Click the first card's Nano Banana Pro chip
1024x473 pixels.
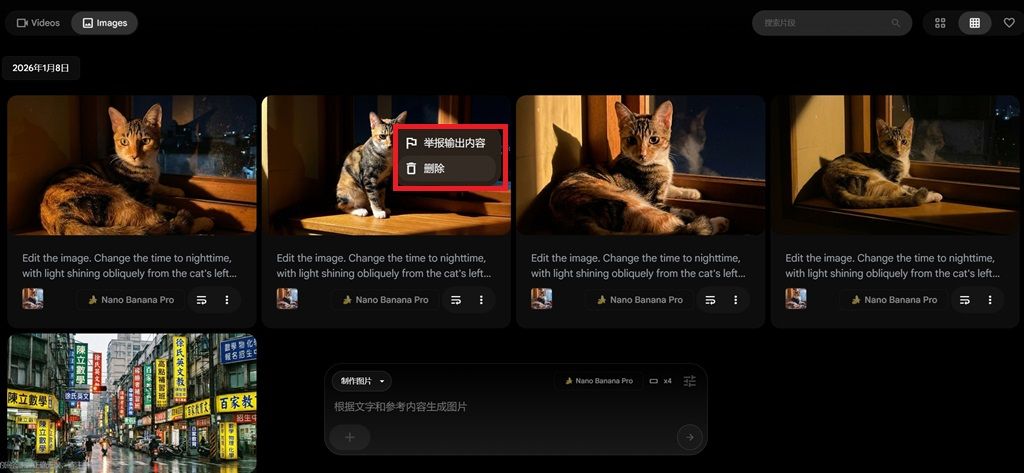(131, 300)
